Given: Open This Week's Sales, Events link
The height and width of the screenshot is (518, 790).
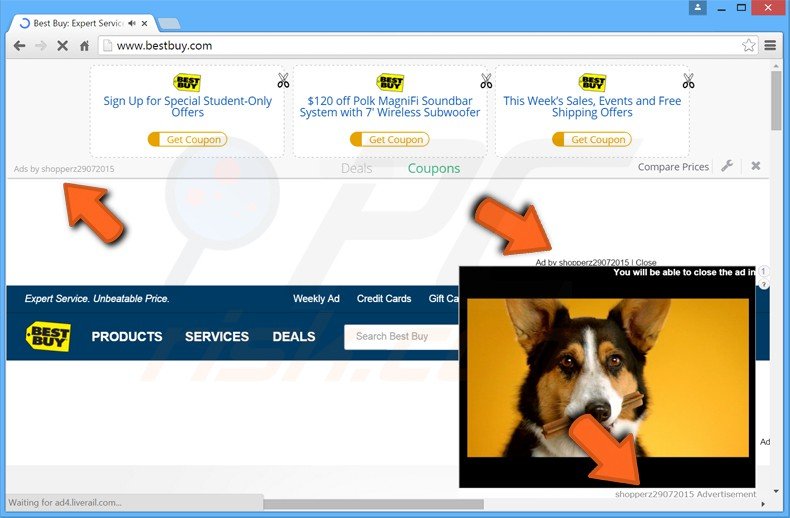Looking at the screenshot, I should click(592, 106).
